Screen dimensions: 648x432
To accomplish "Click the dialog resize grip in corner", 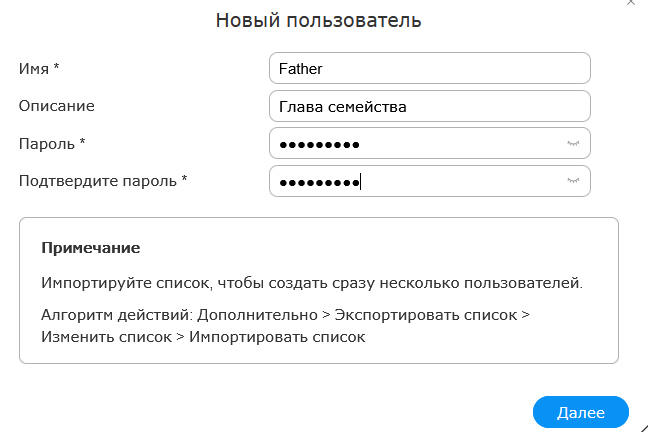I will click(x=644, y=428).
